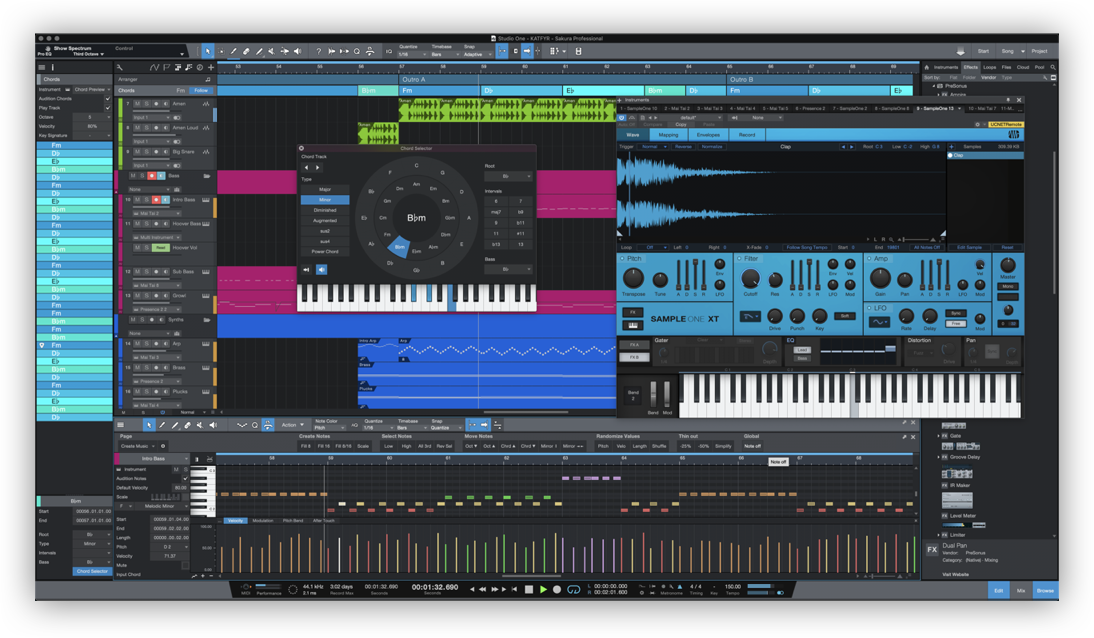
Task: Toggle the Play Track checkbox
Action: pos(107,108)
